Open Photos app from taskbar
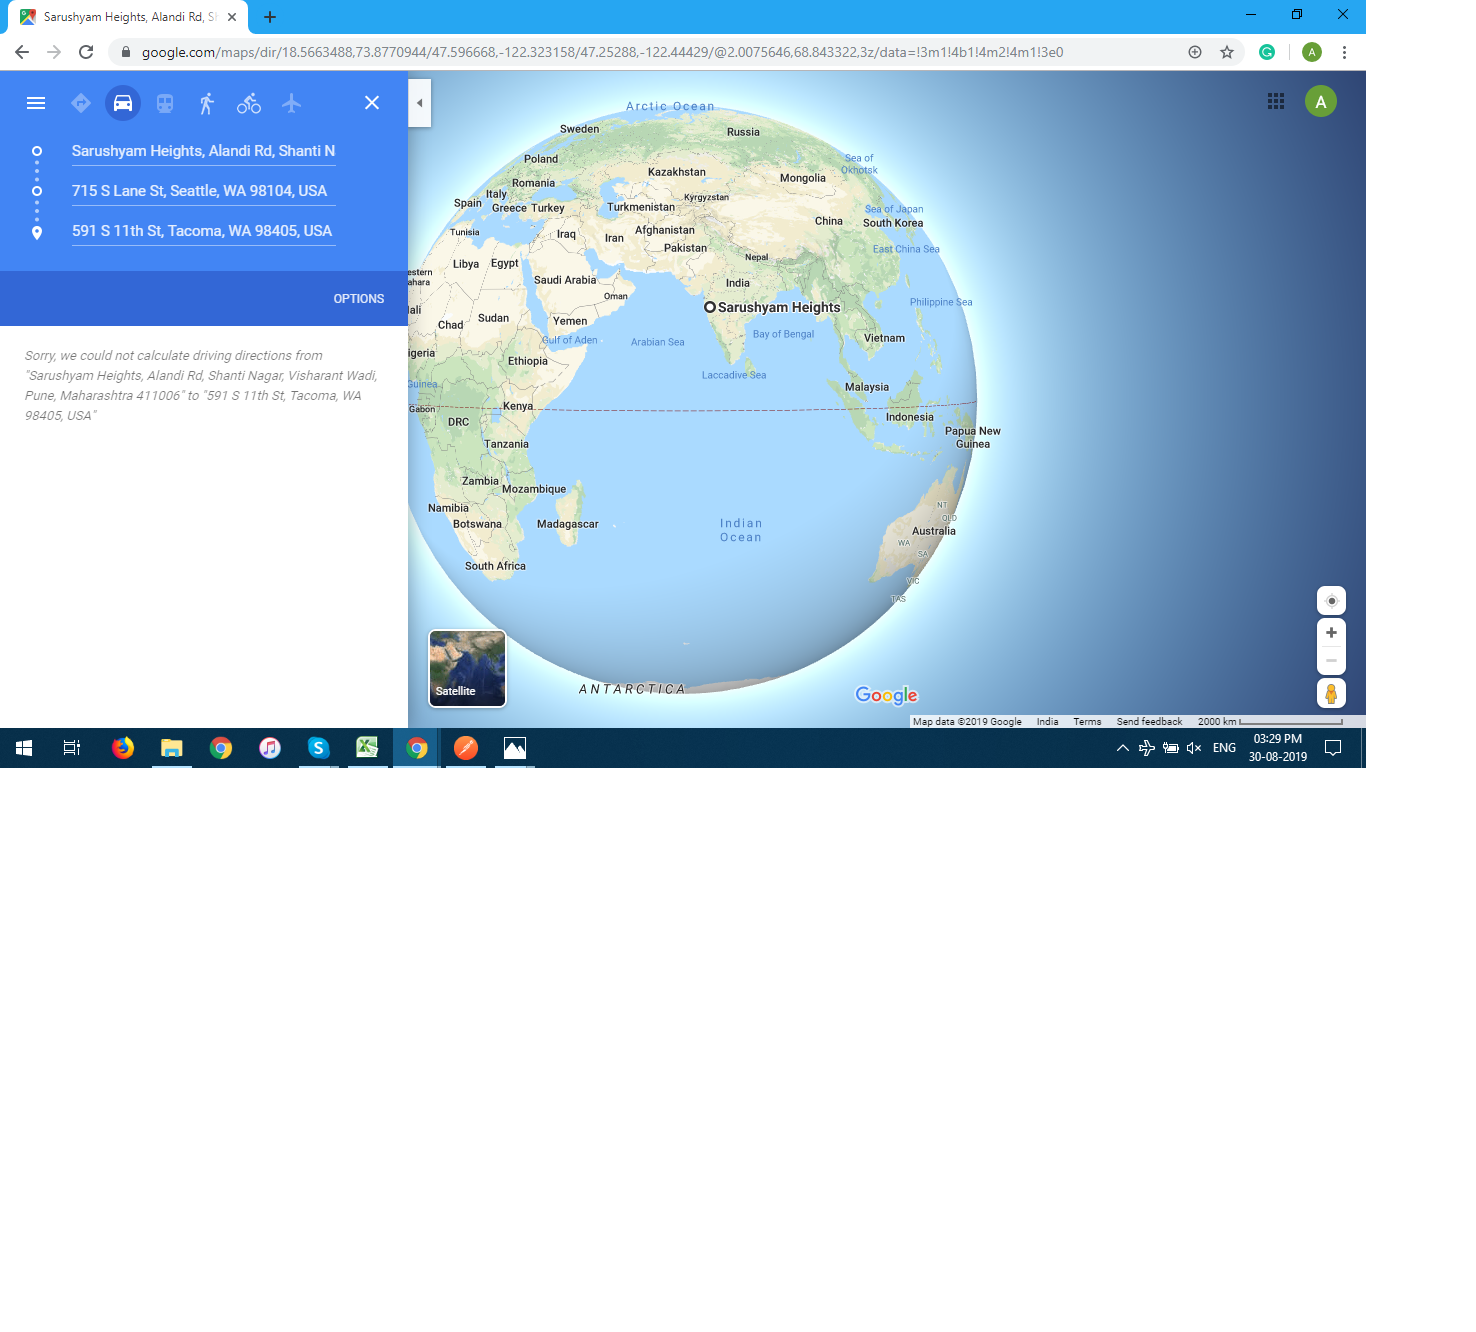This screenshot has width=1476, height=1332. 515,748
